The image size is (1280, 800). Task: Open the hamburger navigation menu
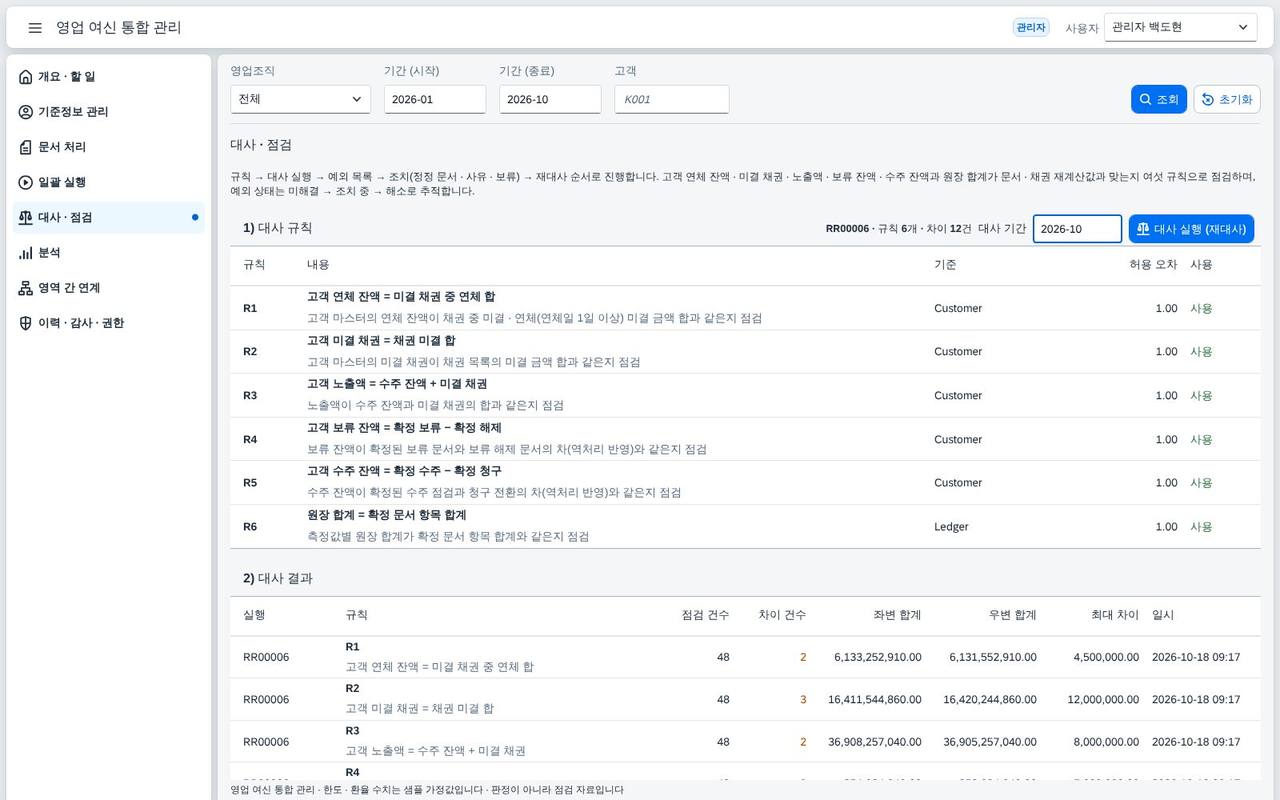(x=35, y=28)
